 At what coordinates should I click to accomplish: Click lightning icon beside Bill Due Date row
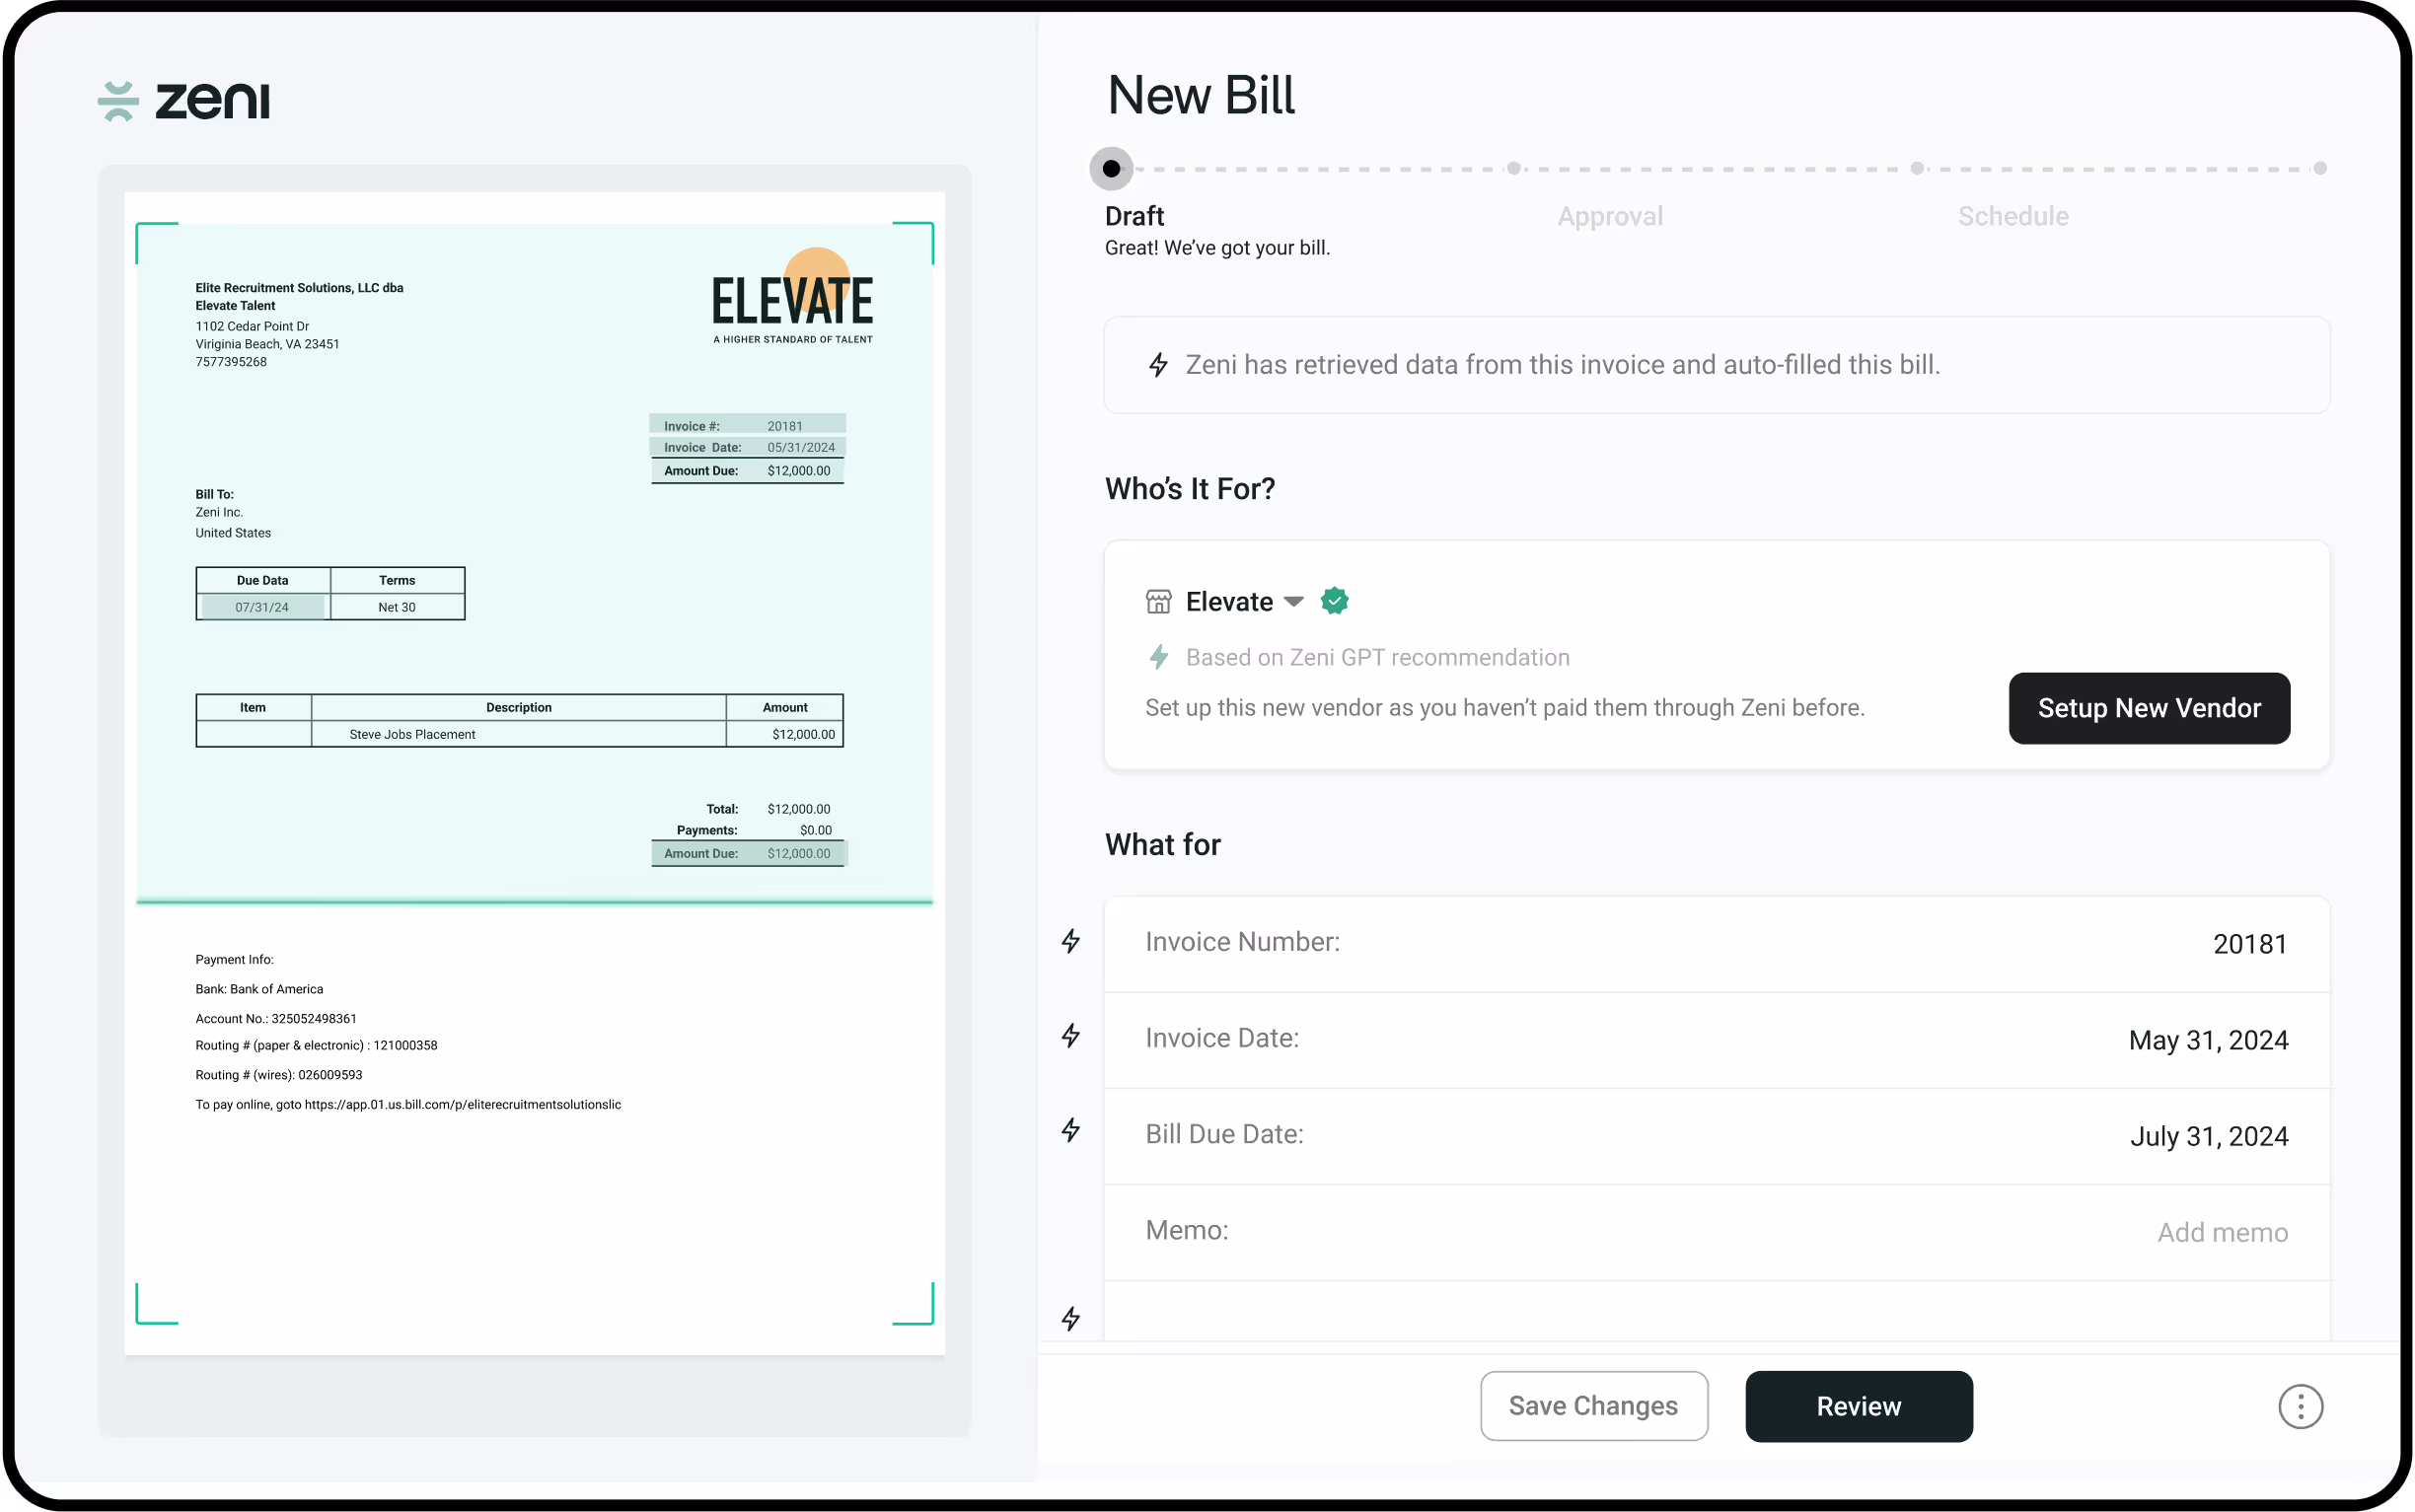click(x=1071, y=1131)
